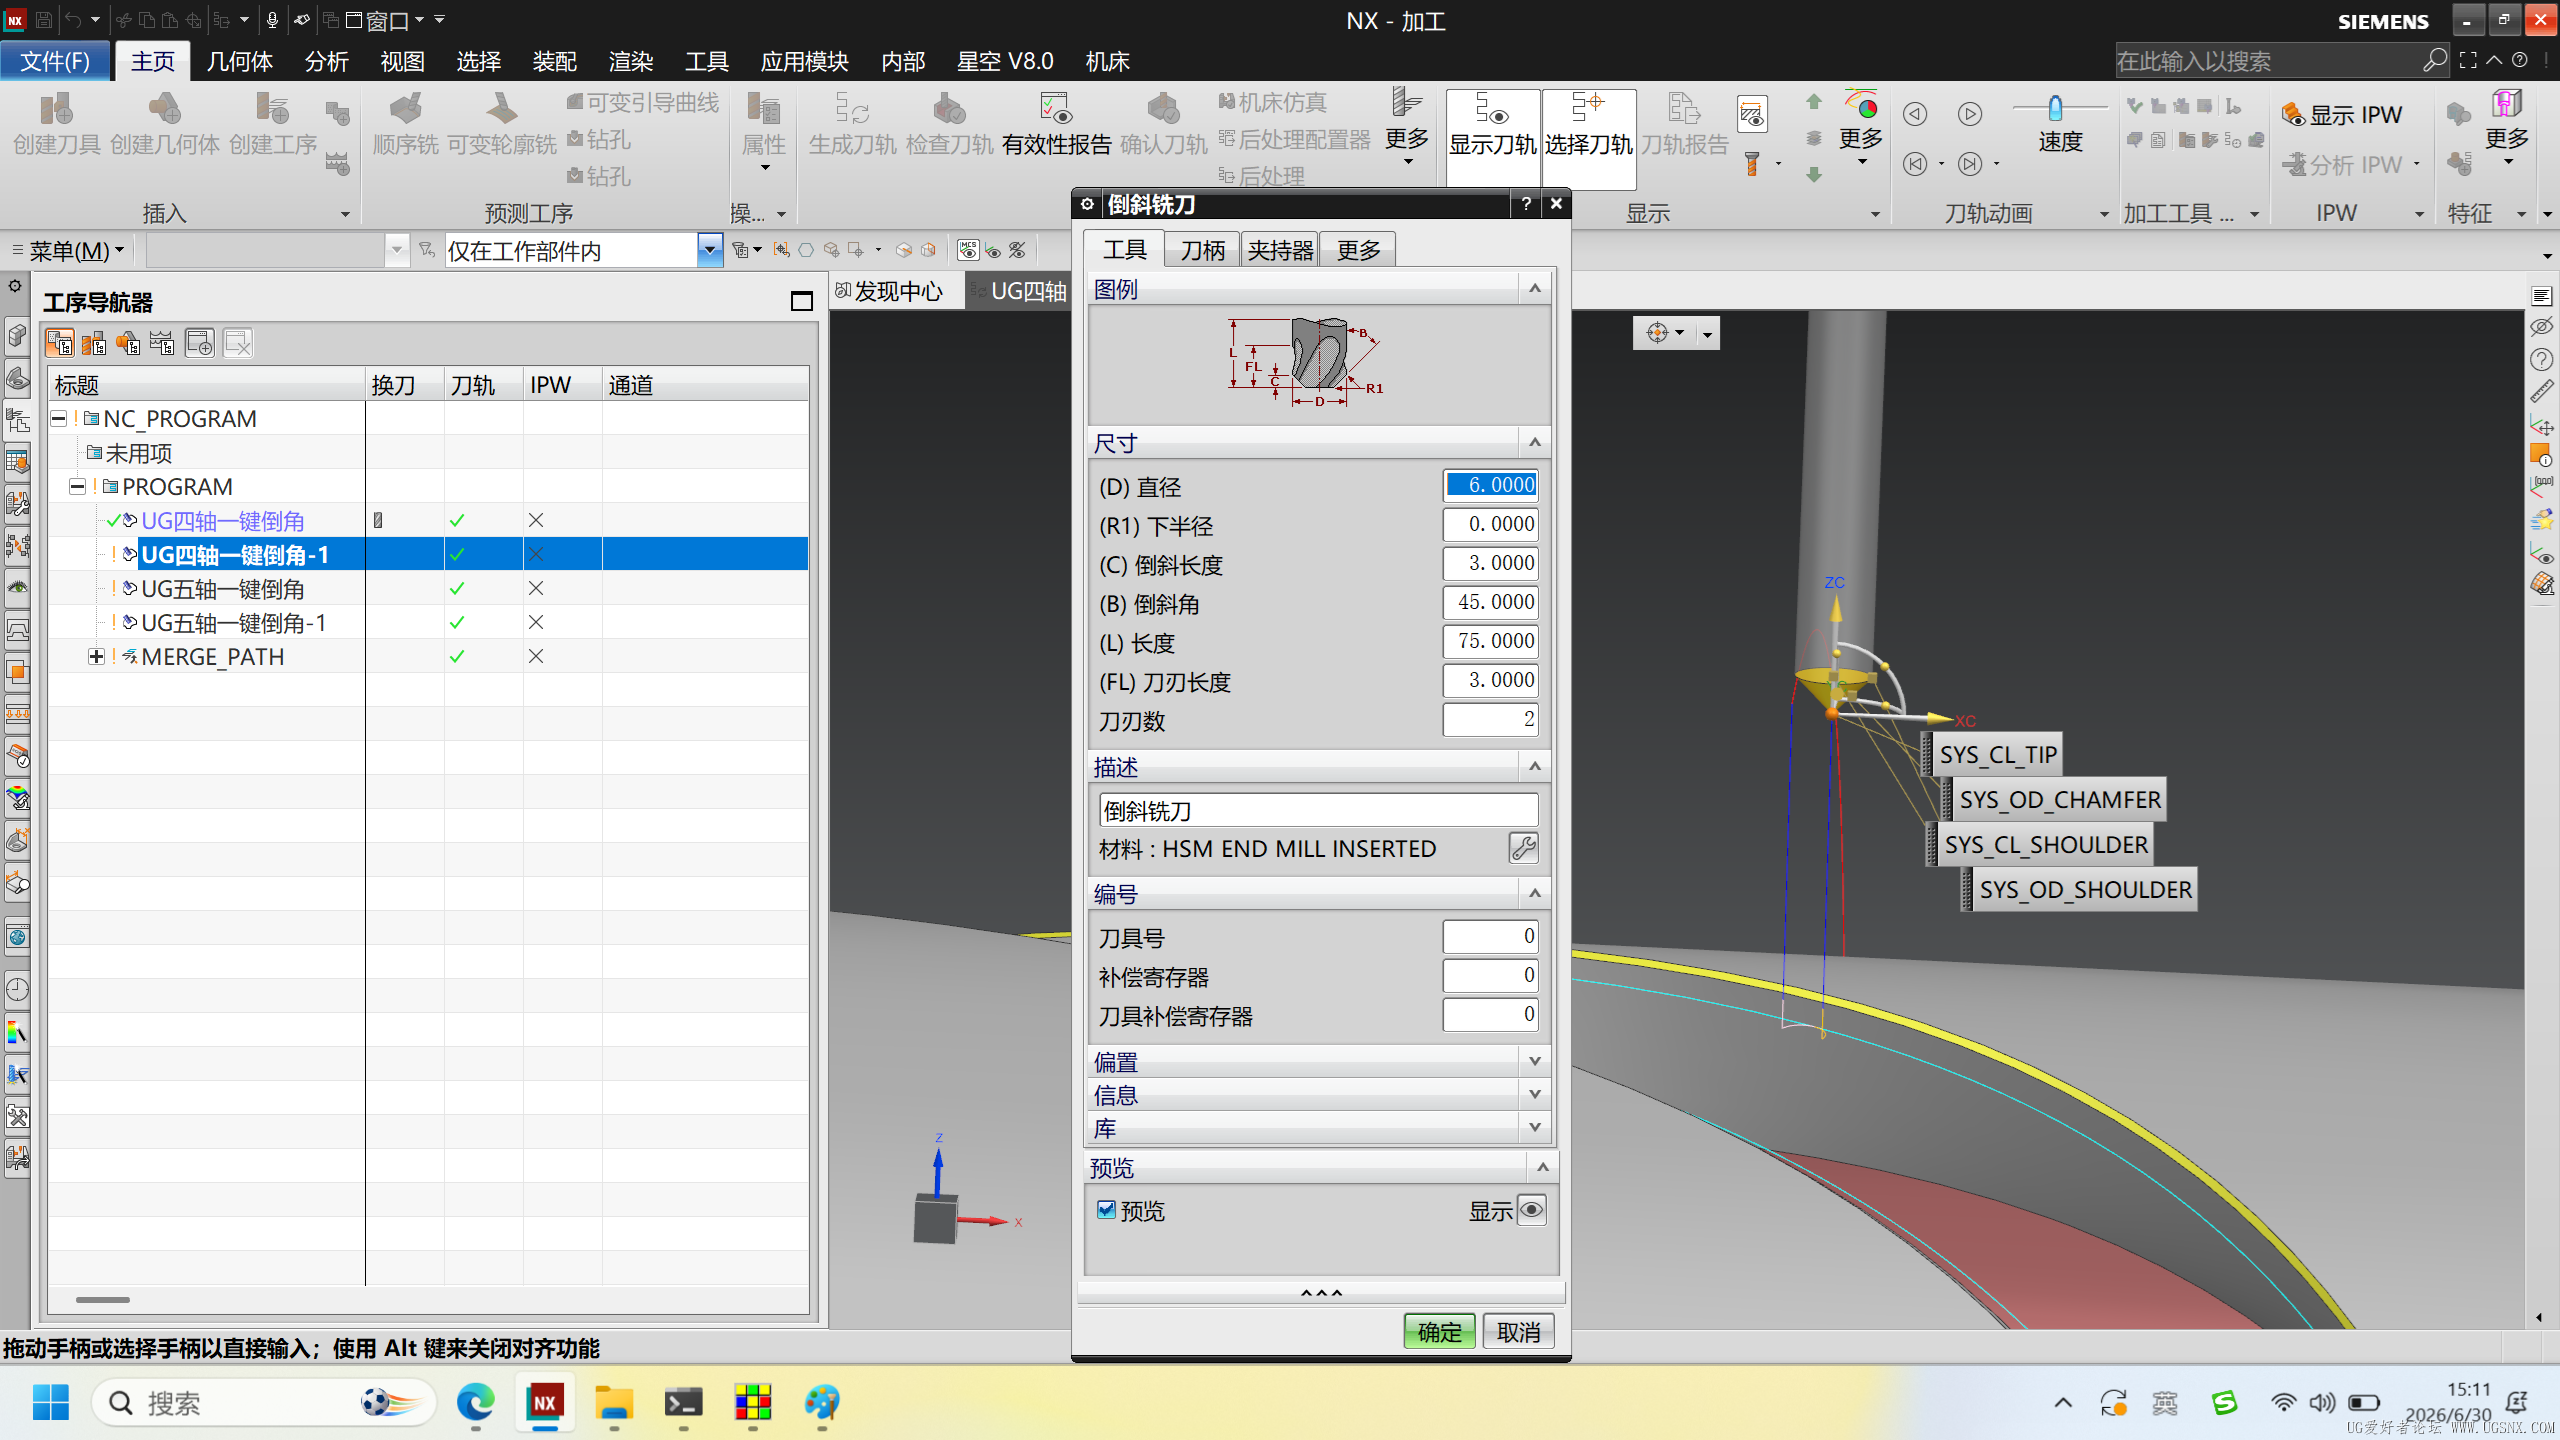Switch navigator to Geometry view icon

coord(128,344)
